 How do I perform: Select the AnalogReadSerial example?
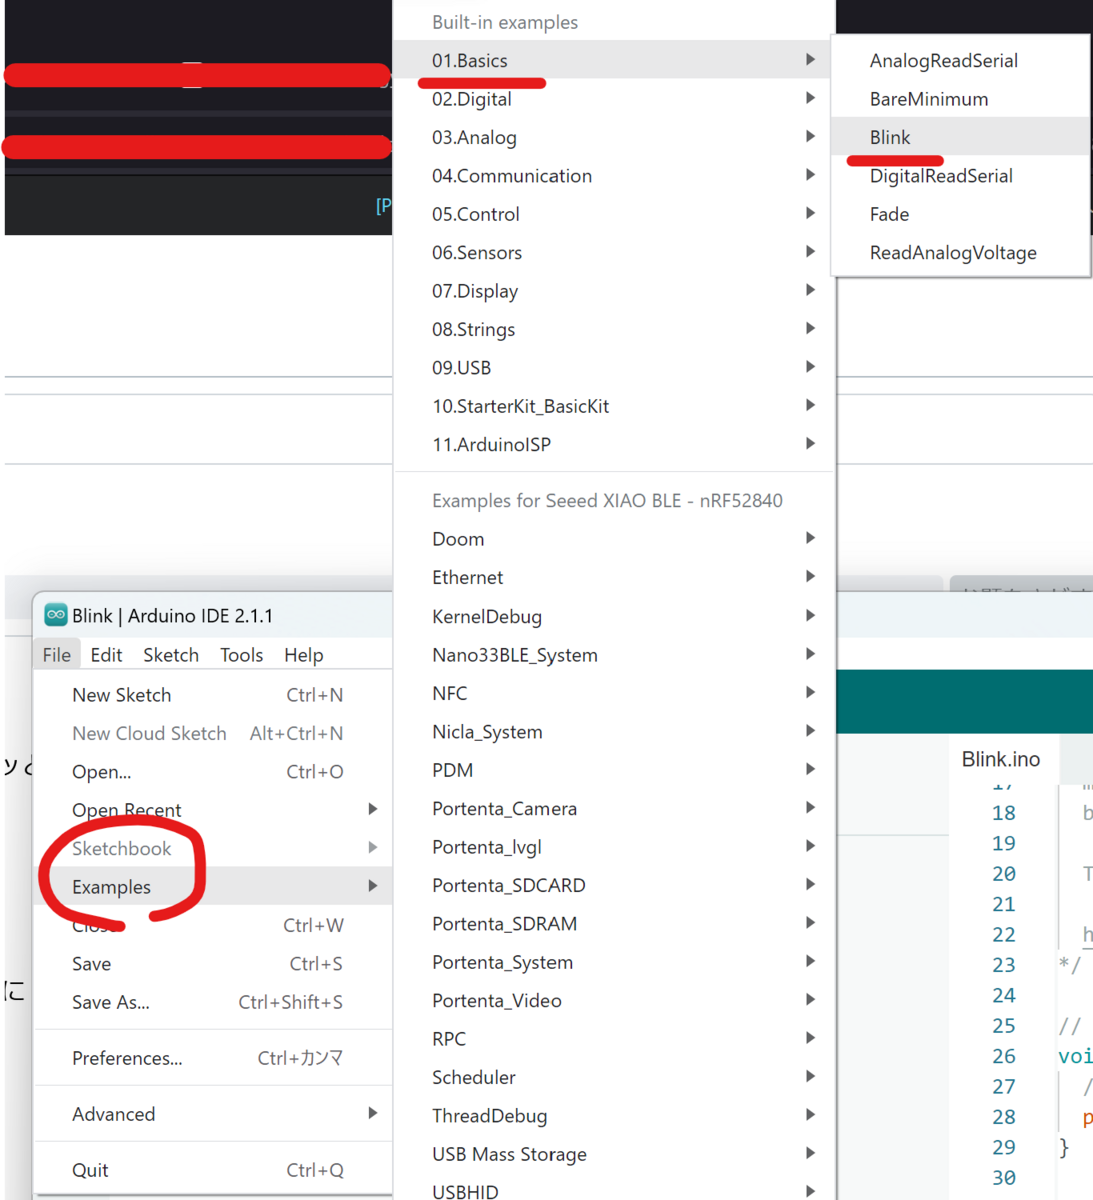click(960, 60)
